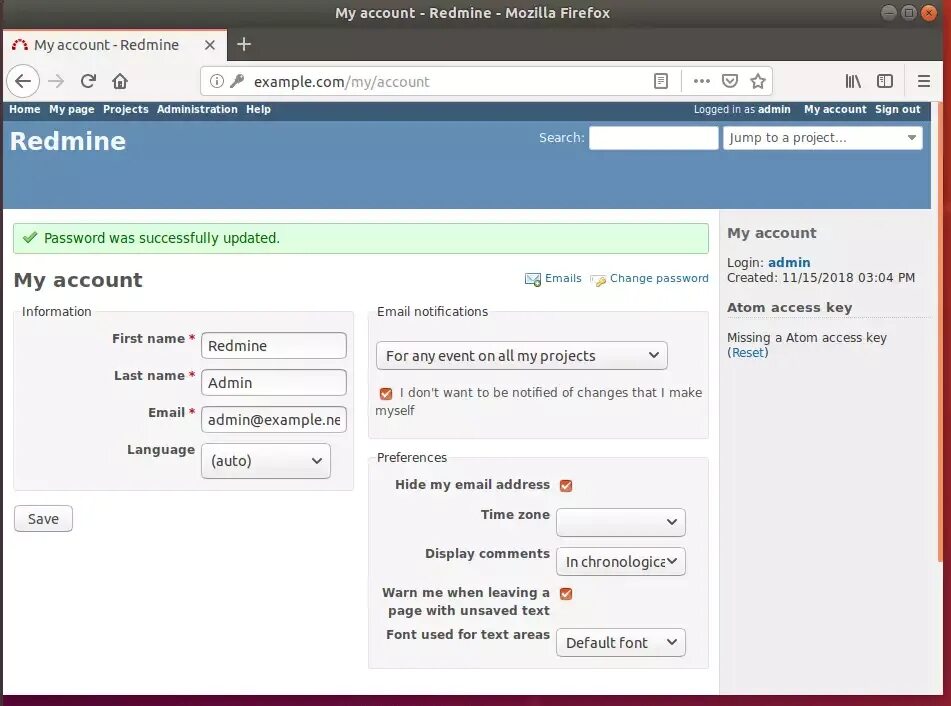This screenshot has width=951, height=706.
Task: Click the saved login key icon
Action: click(237, 81)
